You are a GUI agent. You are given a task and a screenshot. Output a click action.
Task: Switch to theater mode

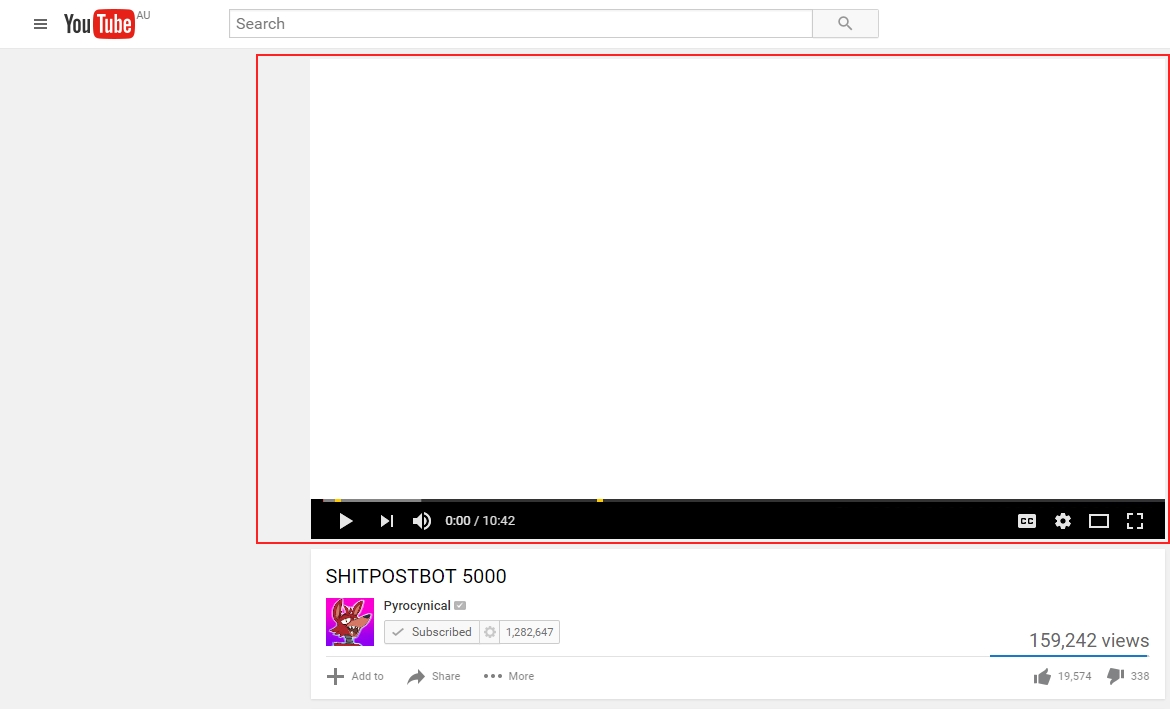click(x=1098, y=521)
